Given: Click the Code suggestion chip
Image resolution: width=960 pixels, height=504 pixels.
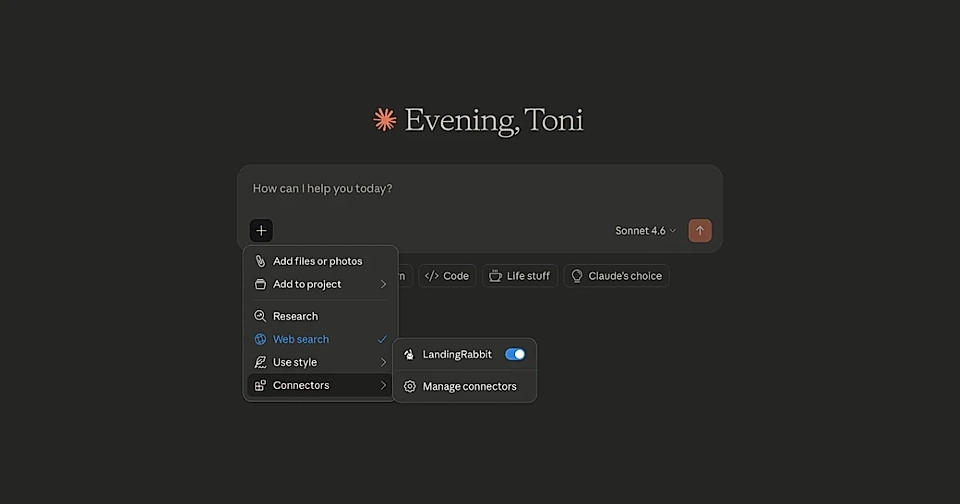Looking at the screenshot, I should point(447,276).
